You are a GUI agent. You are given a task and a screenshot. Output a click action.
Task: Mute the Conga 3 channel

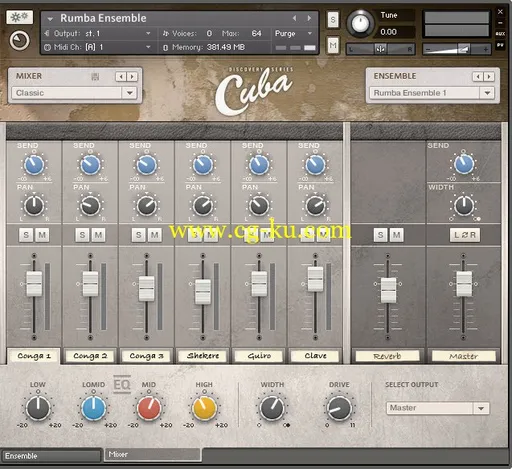pyautogui.click(x=155, y=235)
